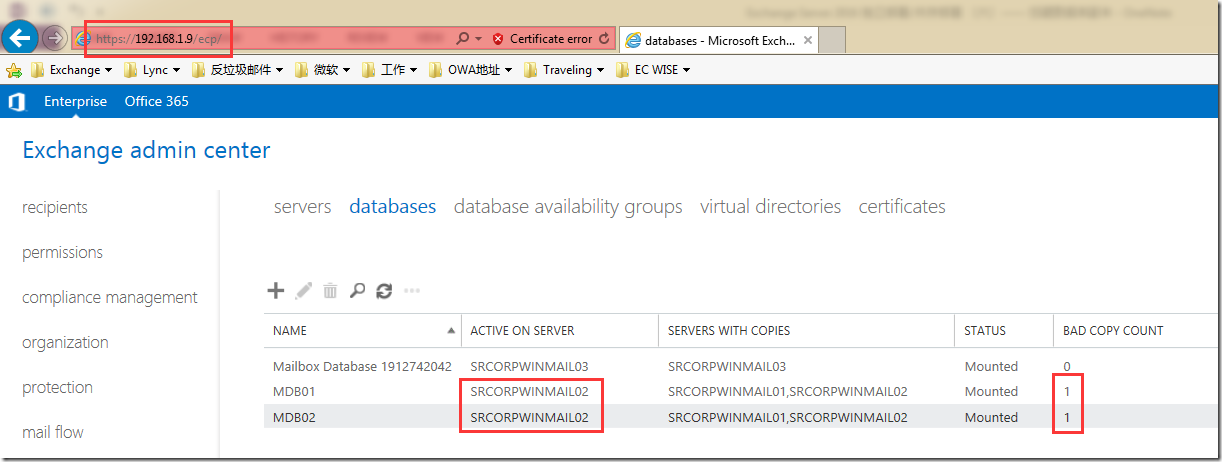
Task: Click the favorites star icon on bookmarks bar
Action: pos(14,70)
